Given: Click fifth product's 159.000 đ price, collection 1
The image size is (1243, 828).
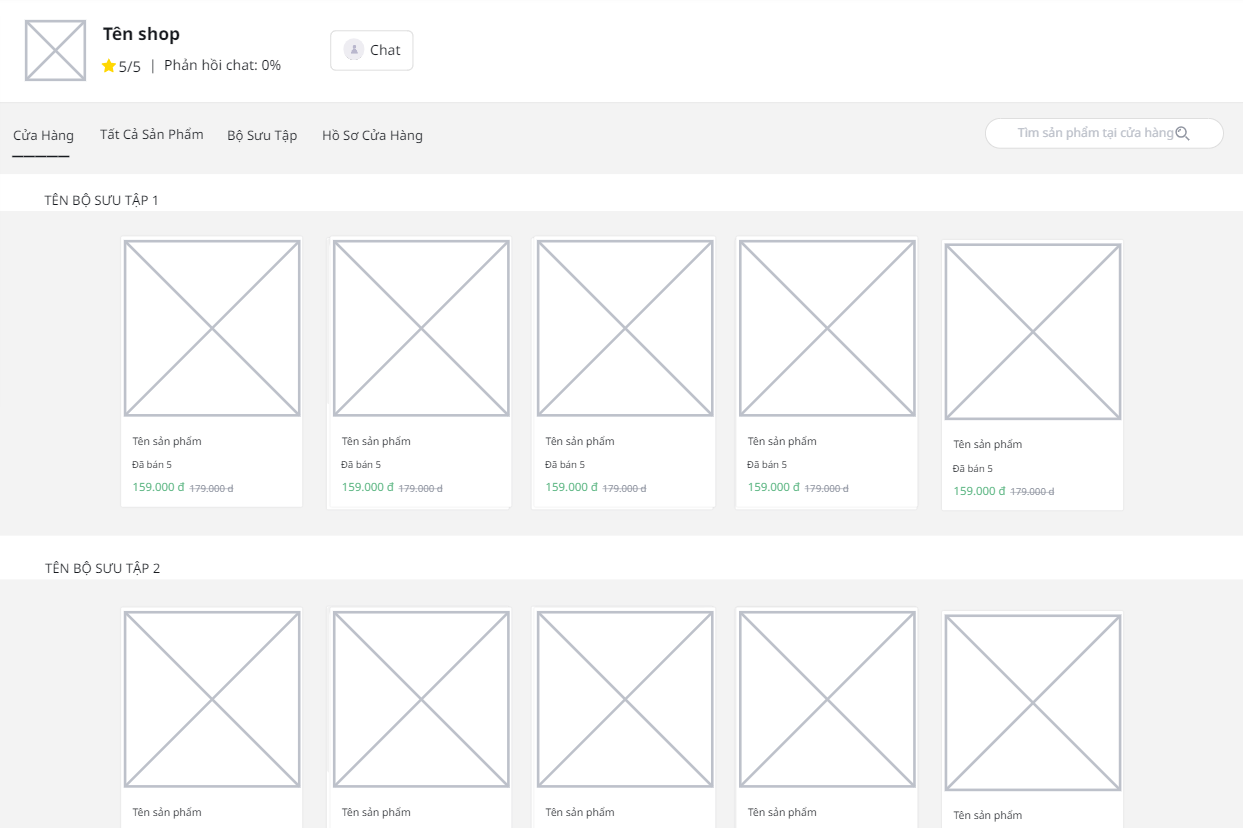Looking at the screenshot, I should pos(979,491).
